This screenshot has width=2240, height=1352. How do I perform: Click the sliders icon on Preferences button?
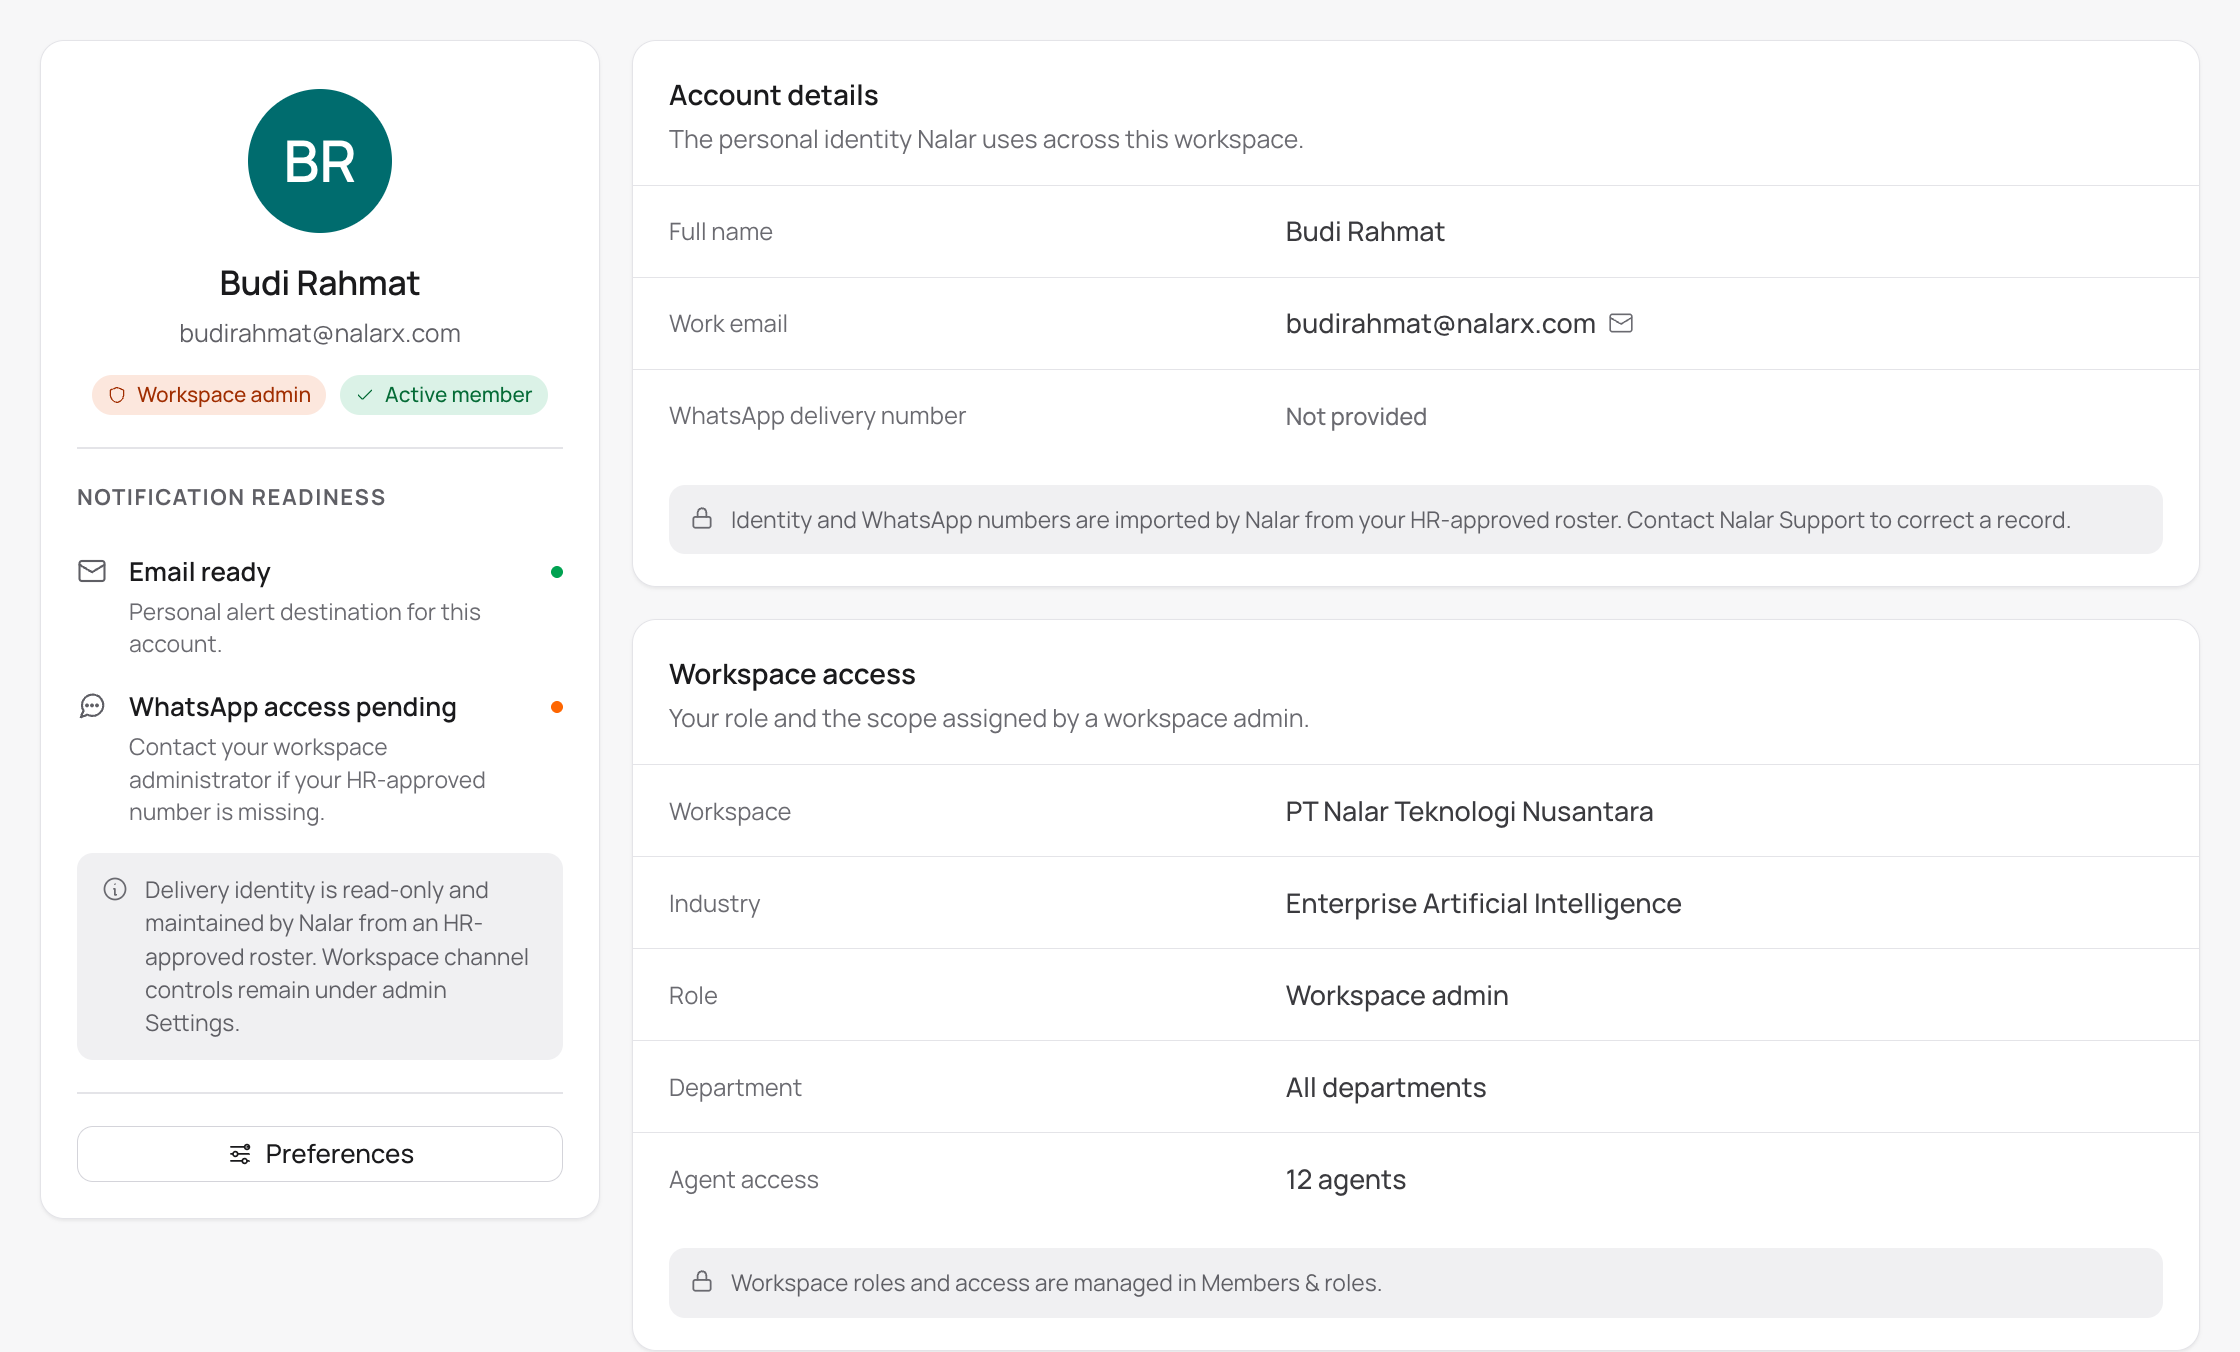(x=240, y=1154)
